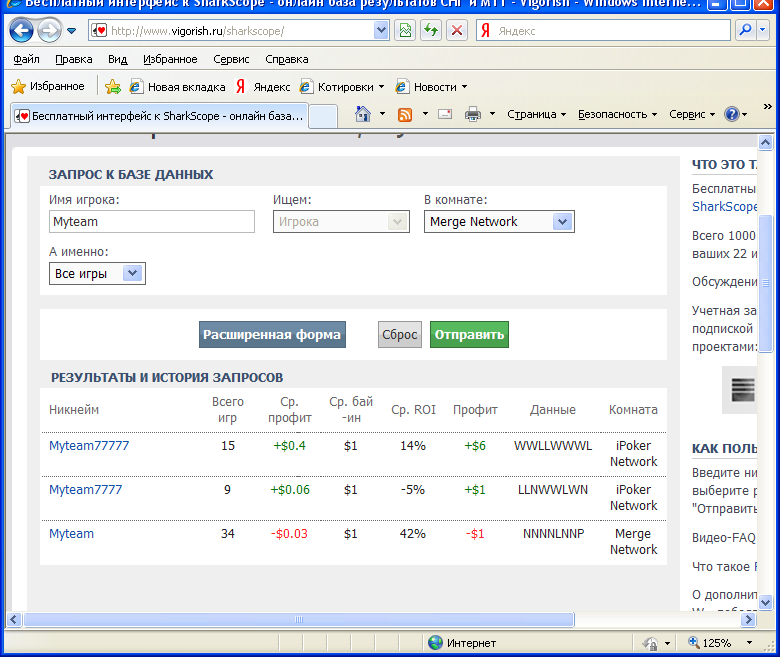Open the Новости web slice
The image size is (780, 657).
point(431,87)
